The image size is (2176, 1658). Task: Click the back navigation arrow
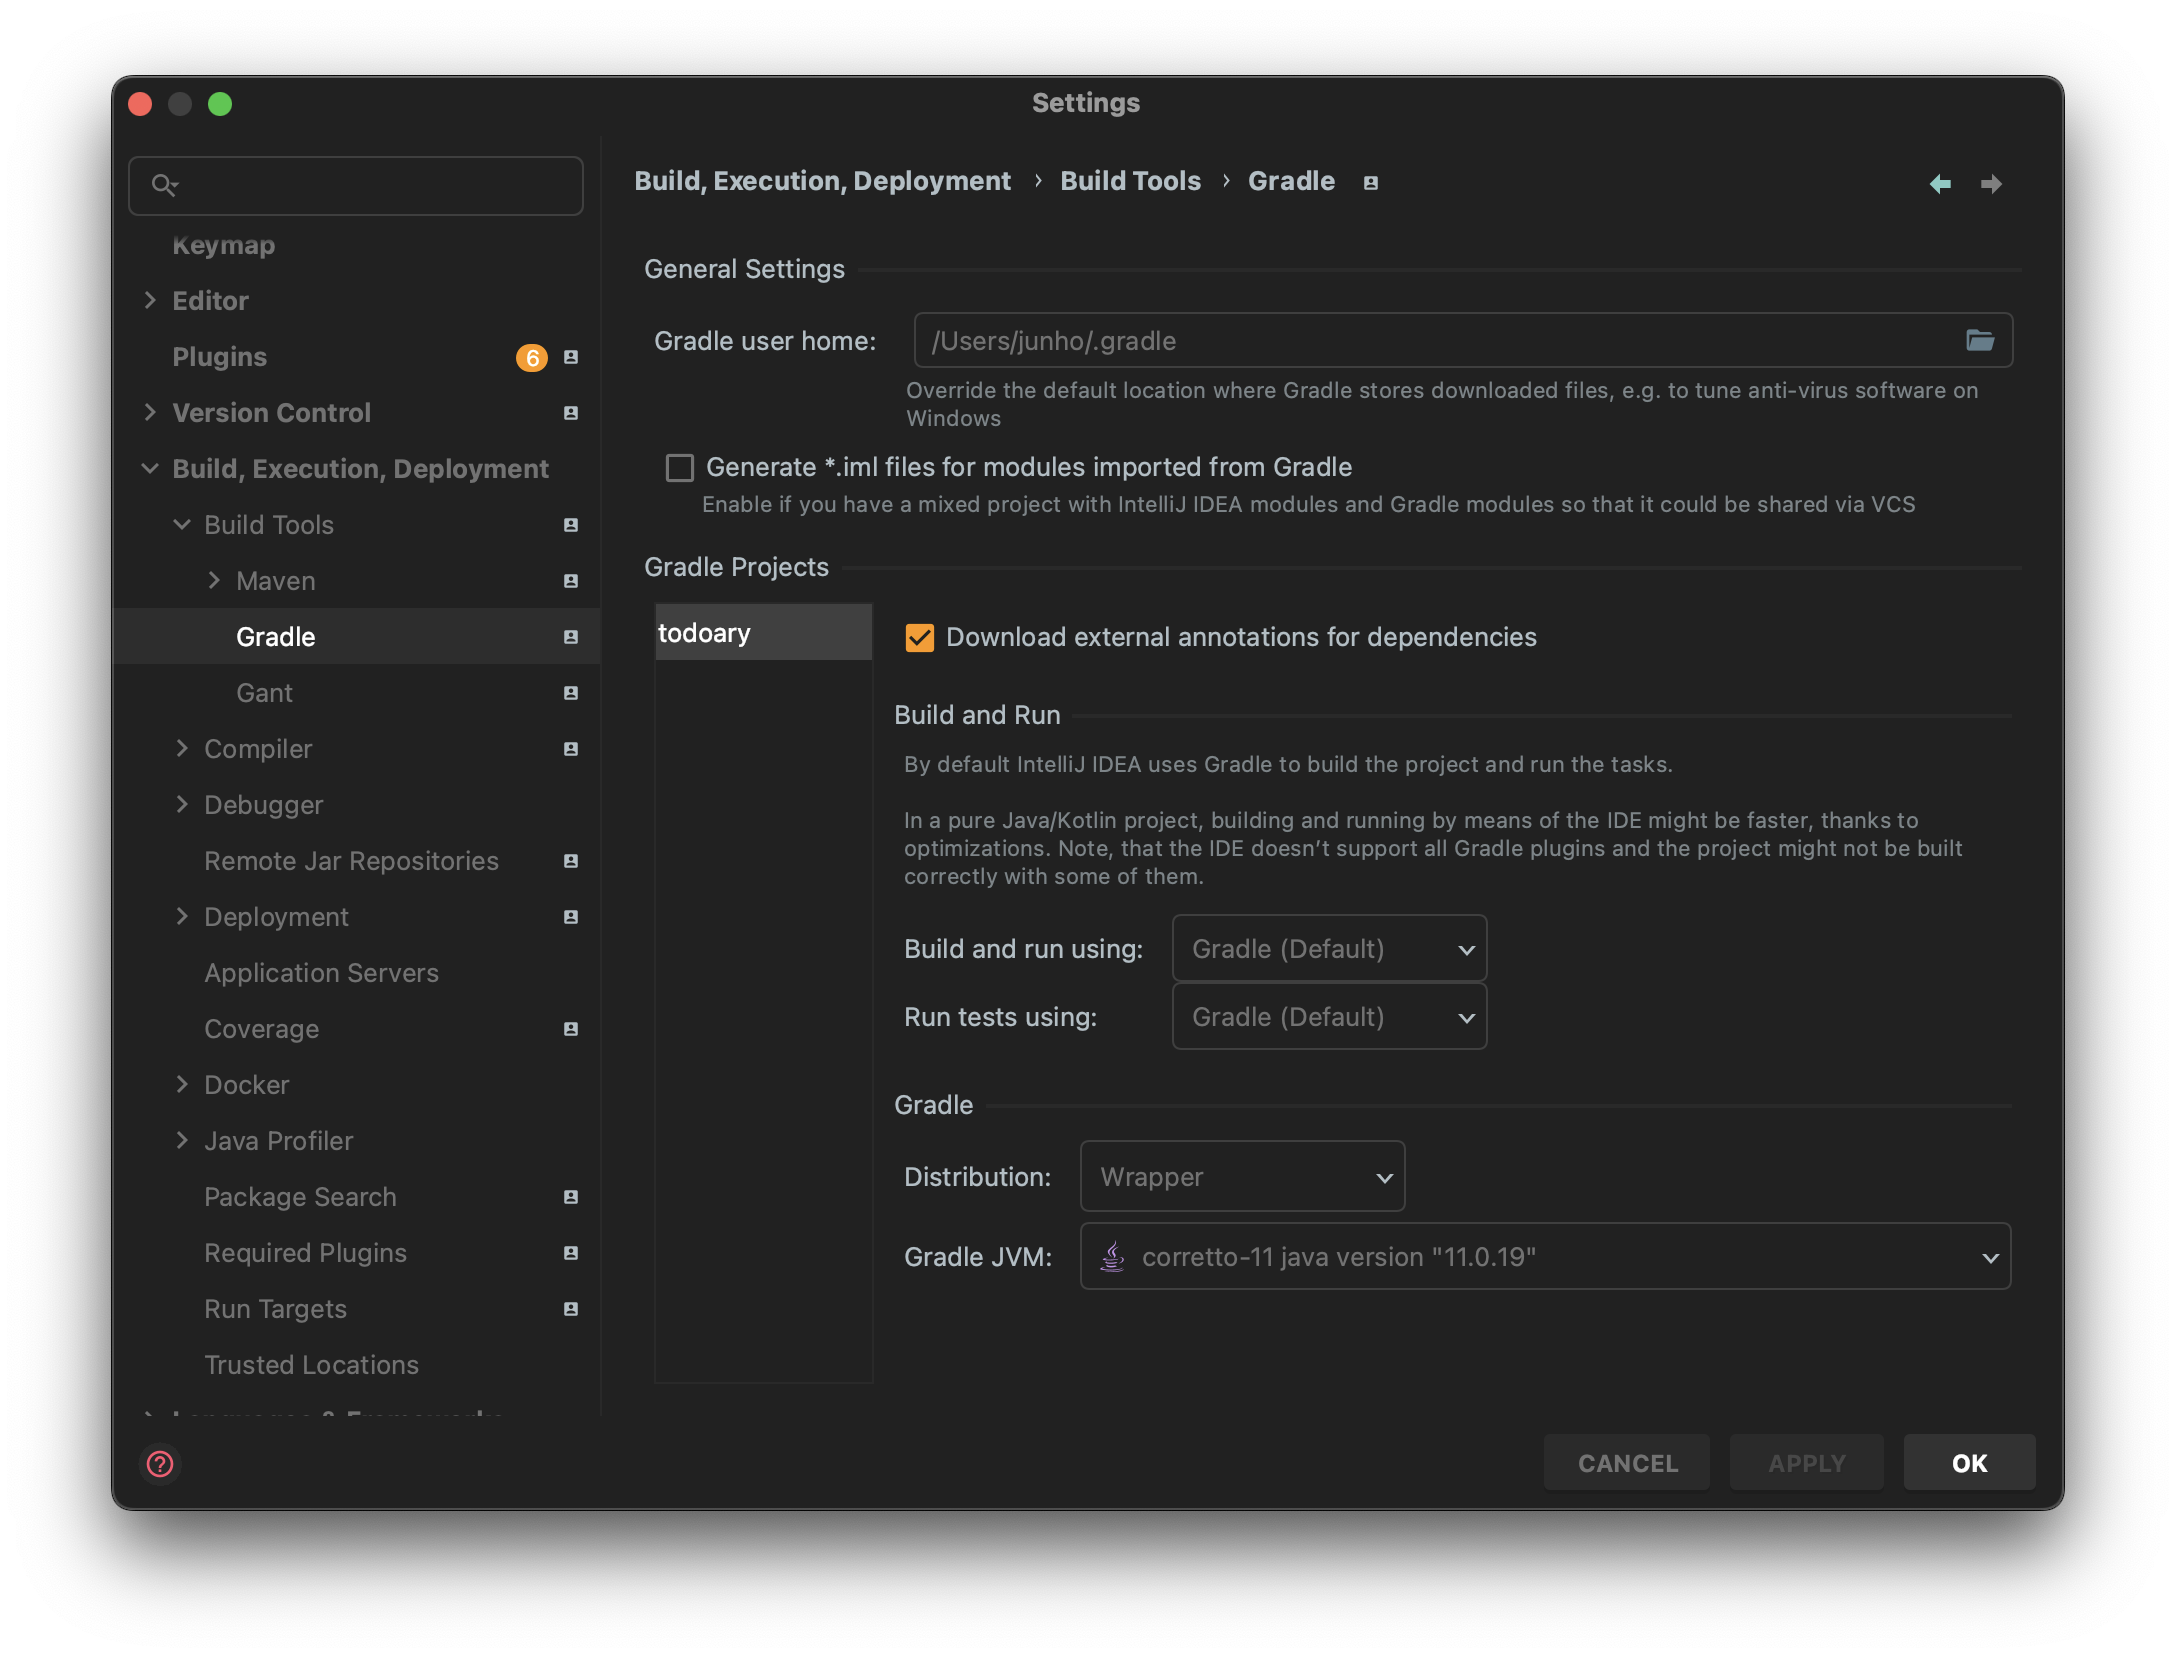[1940, 184]
